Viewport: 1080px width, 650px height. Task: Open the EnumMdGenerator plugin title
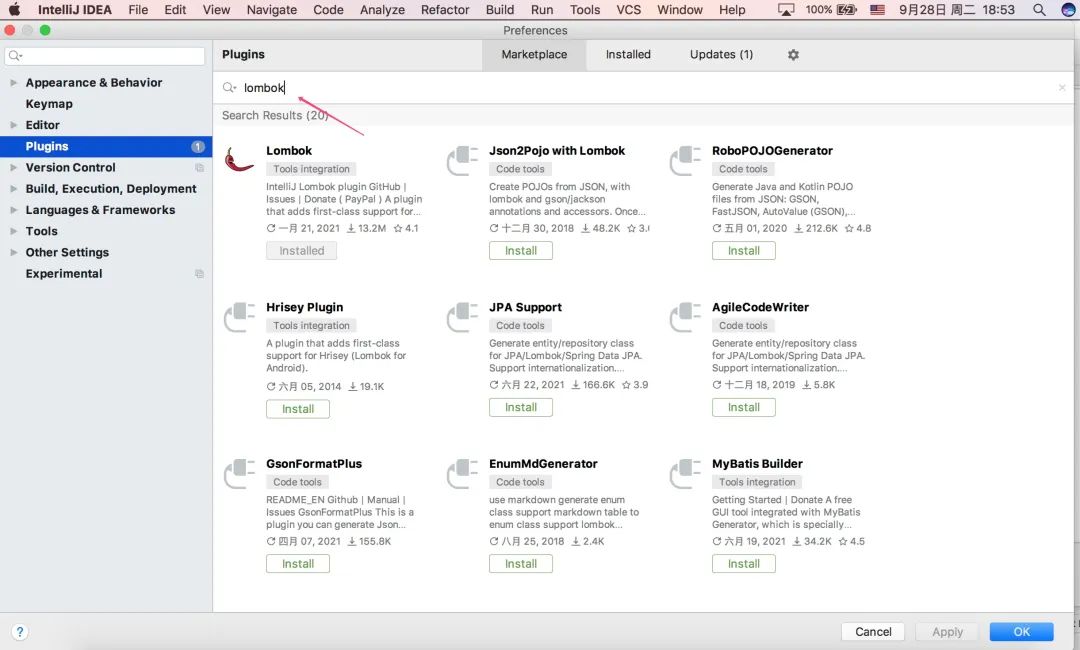pos(543,464)
